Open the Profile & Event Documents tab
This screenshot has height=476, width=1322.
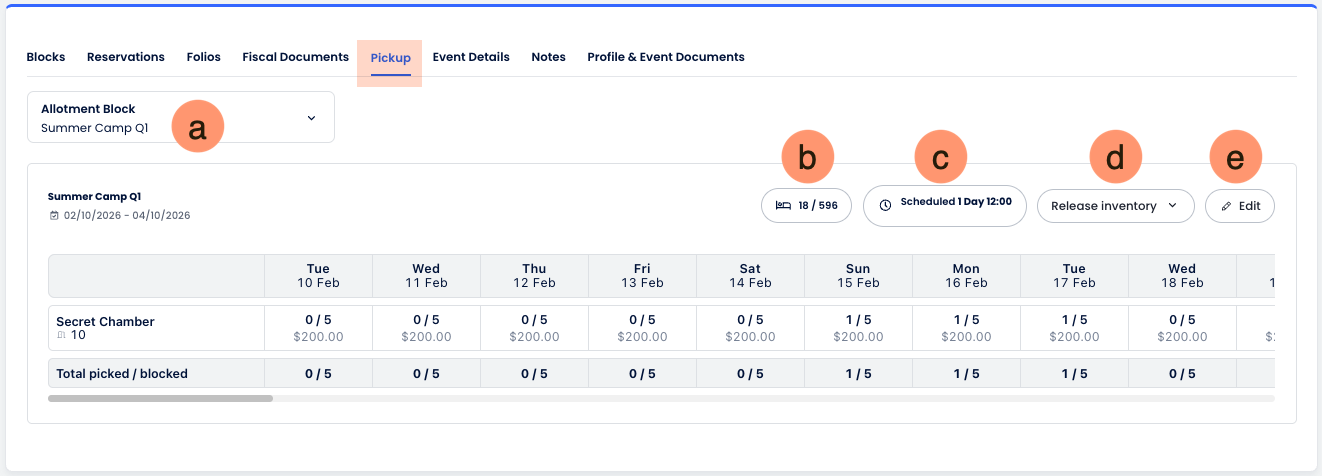click(x=665, y=57)
